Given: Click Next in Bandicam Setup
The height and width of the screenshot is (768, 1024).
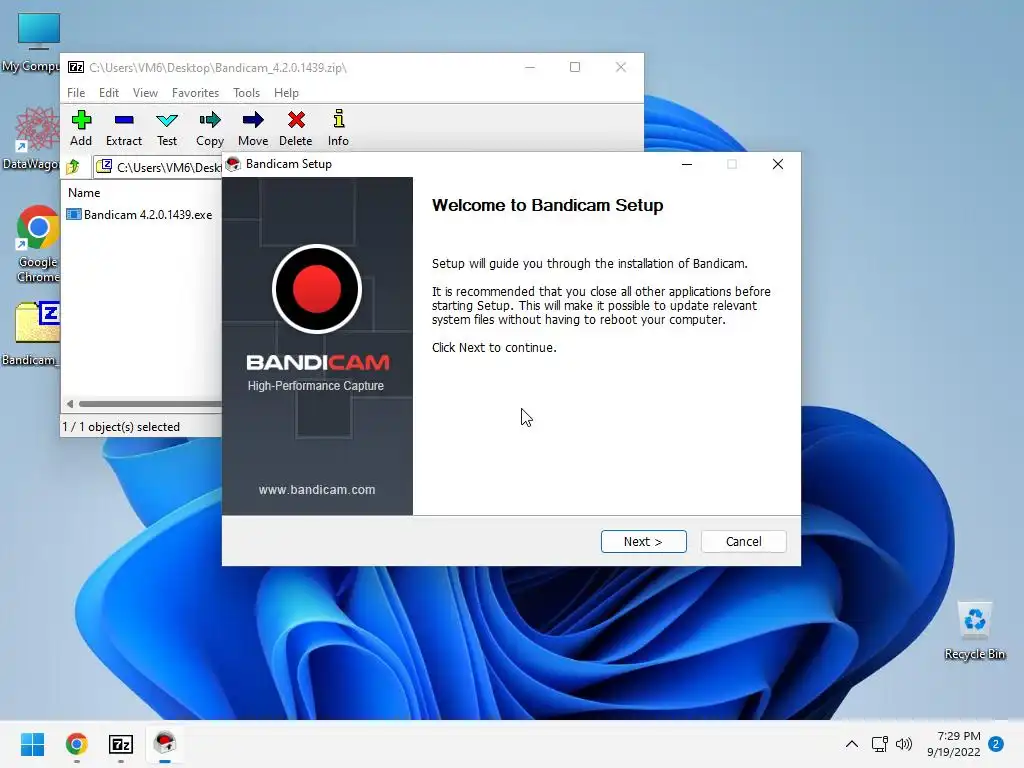Looking at the screenshot, I should (643, 541).
